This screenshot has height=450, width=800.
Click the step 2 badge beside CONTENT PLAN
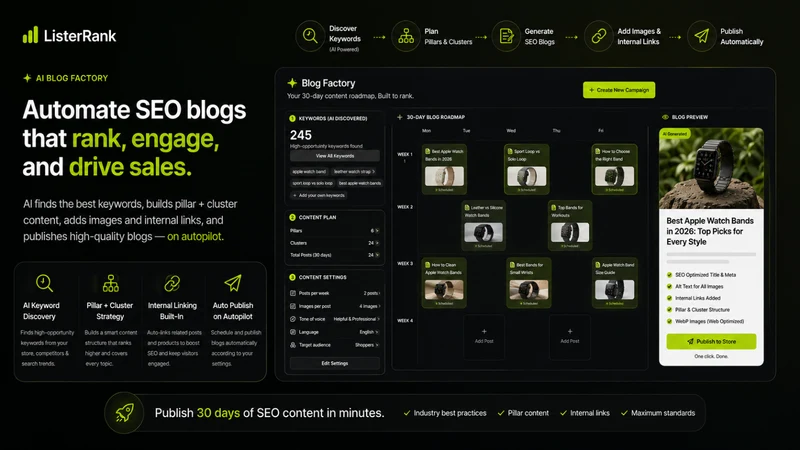pos(292,217)
